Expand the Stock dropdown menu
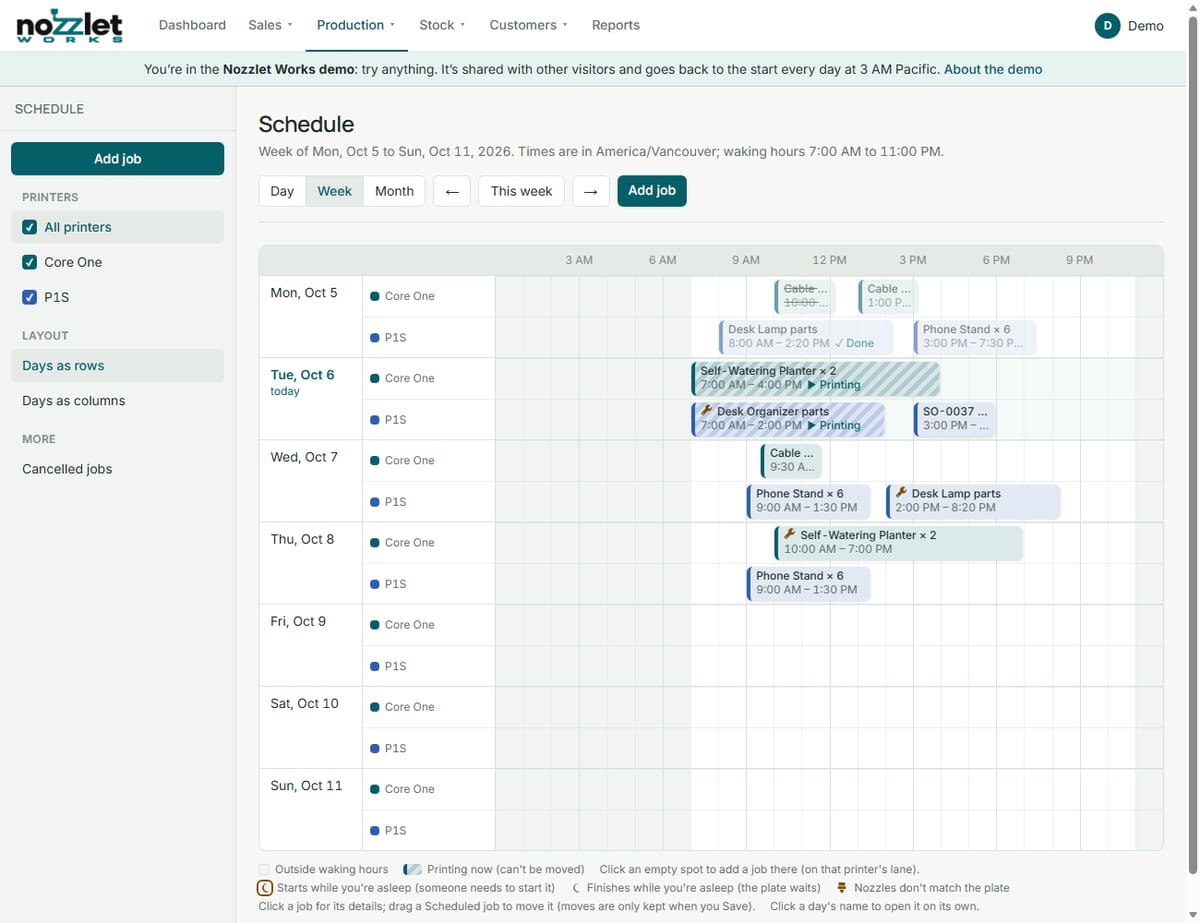This screenshot has height=923, width=1200. click(442, 25)
